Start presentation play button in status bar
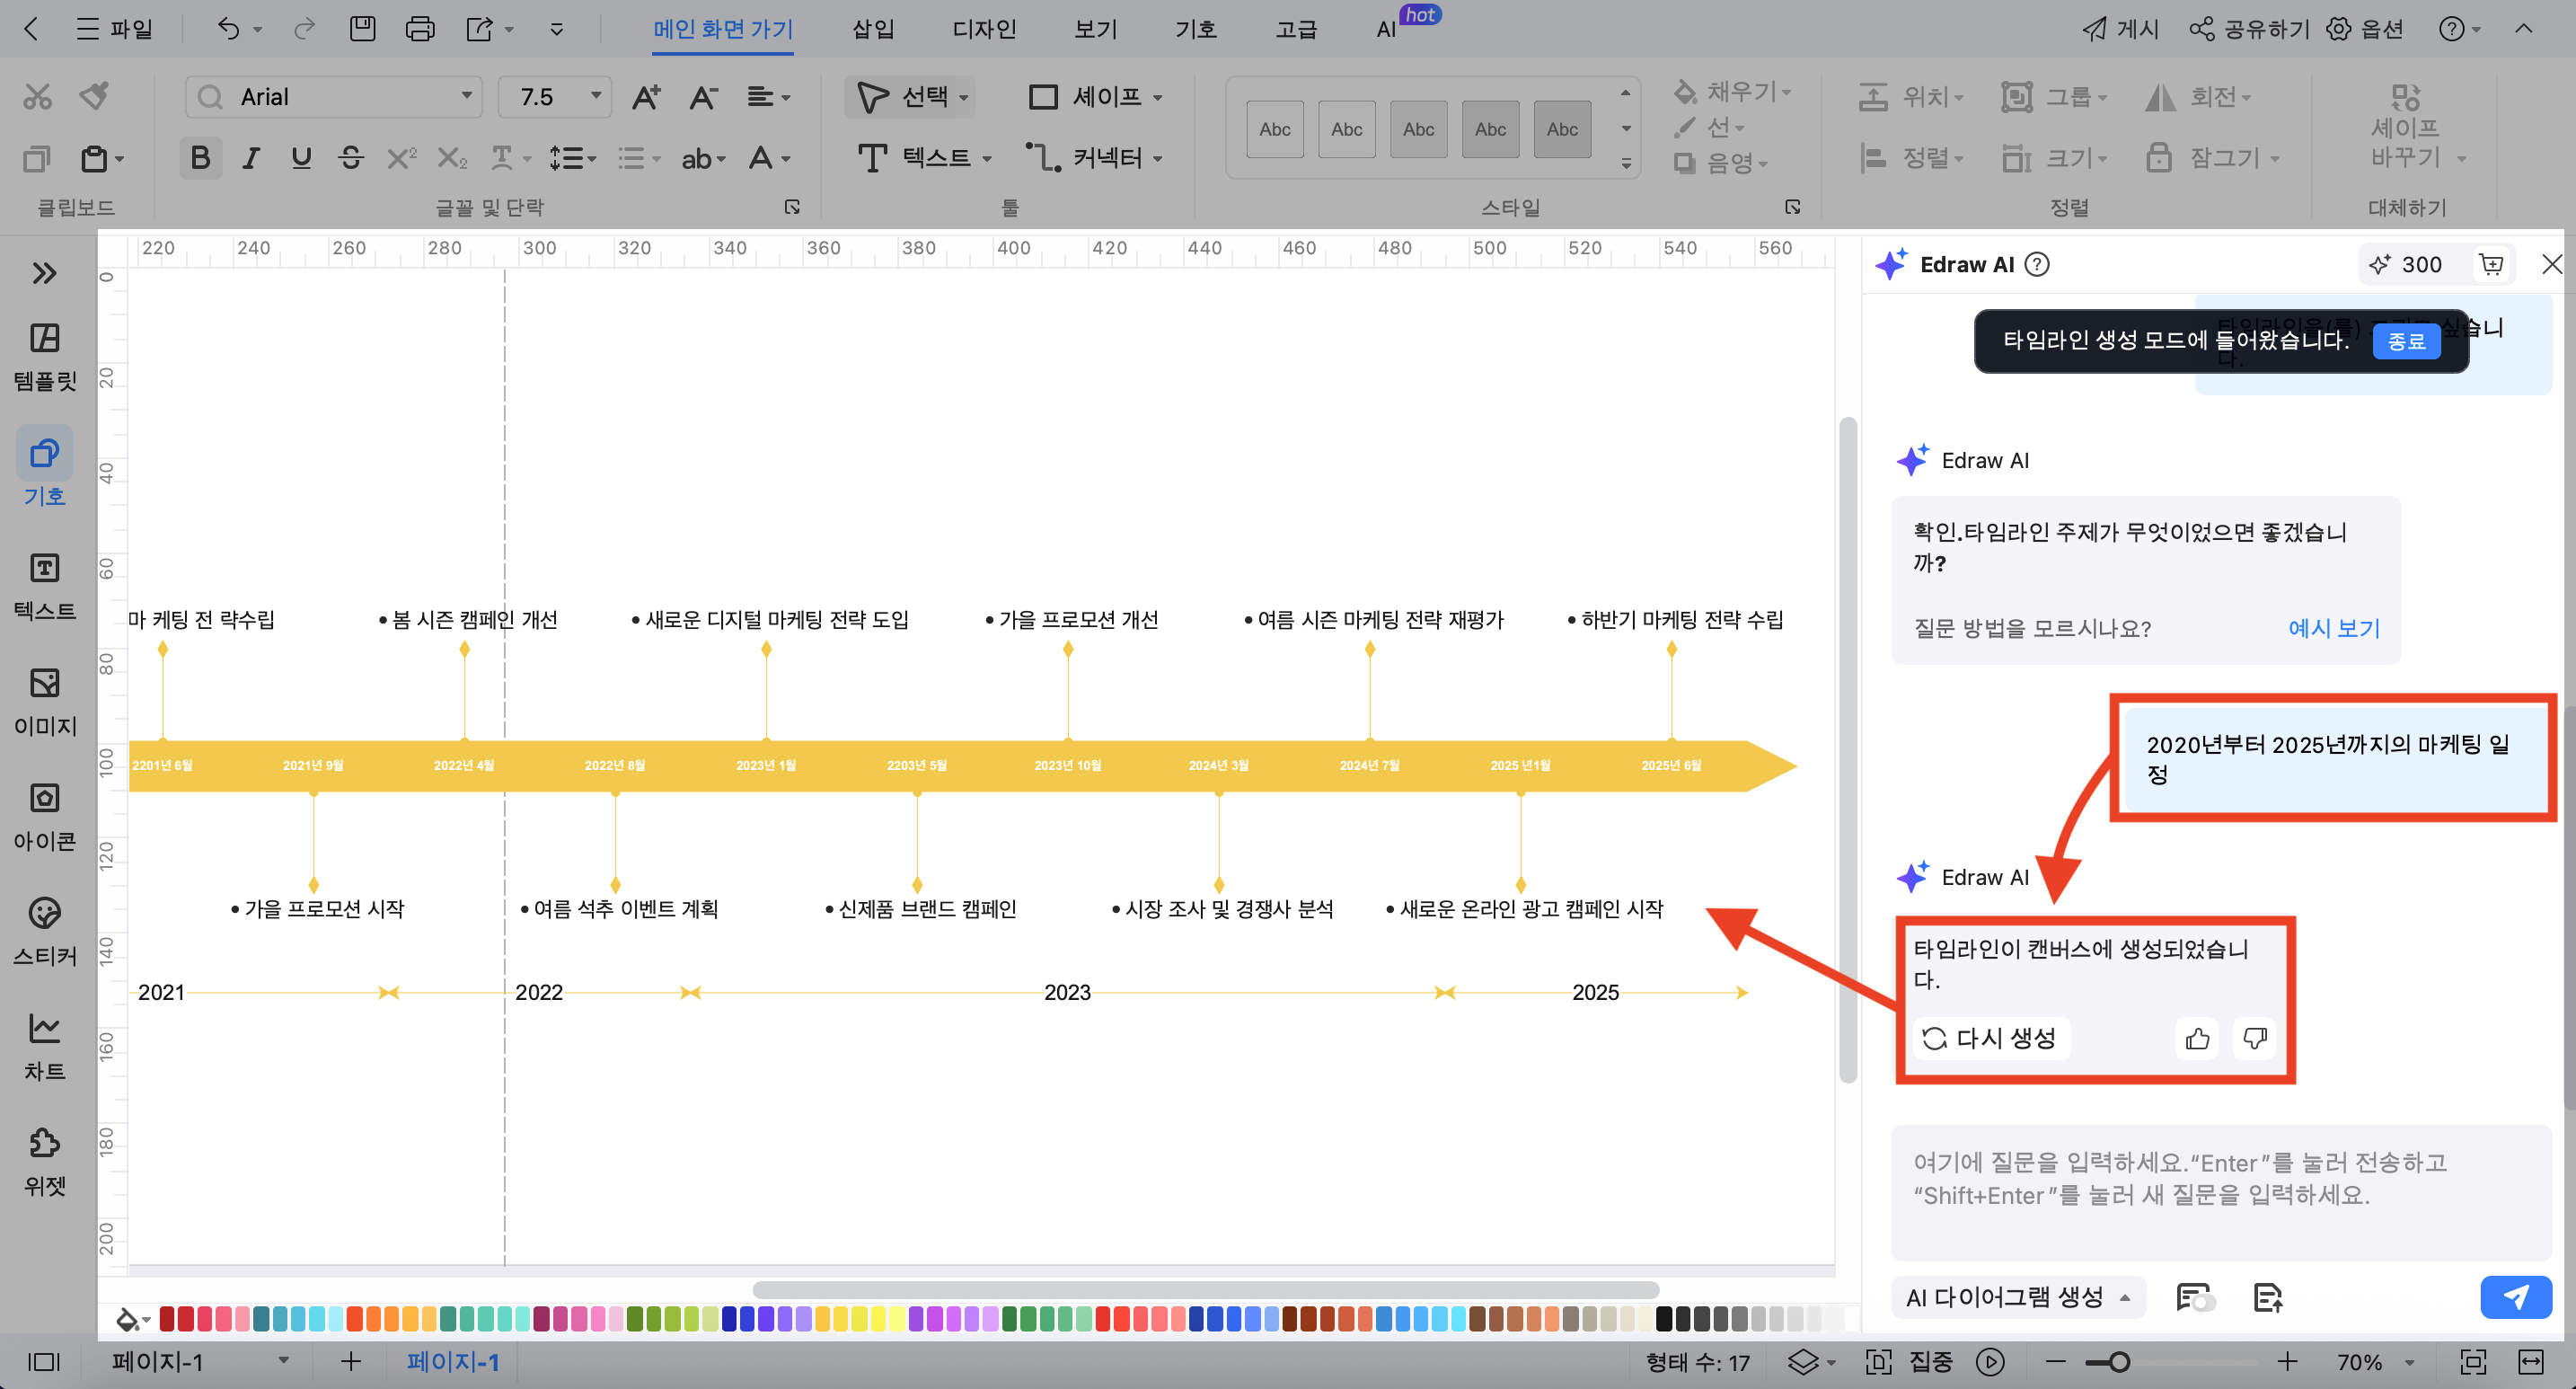2576x1389 pixels. [x=1990, y=1361]
